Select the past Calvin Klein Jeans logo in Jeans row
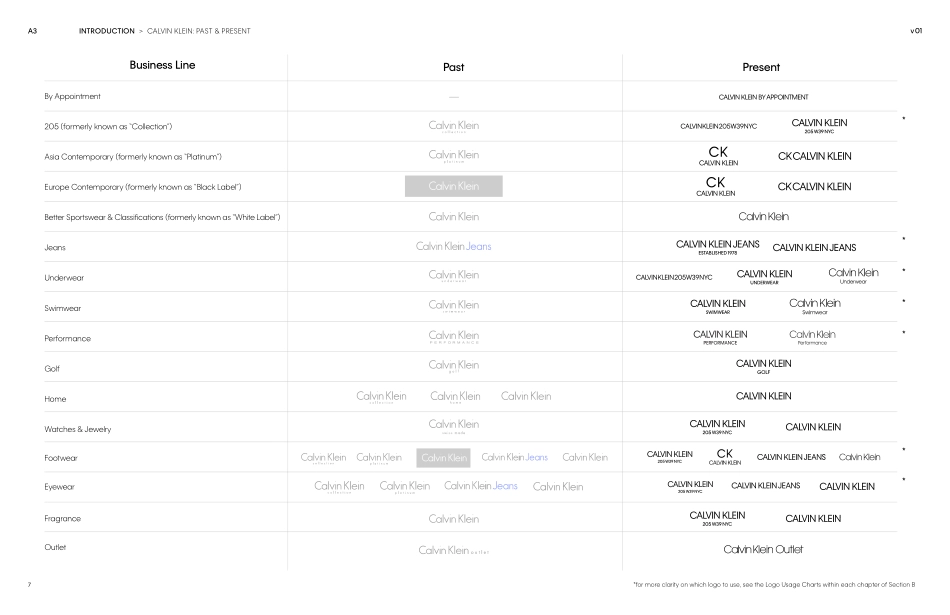Viewport: 950px width, 615px height. pyautogui.click(x=453, y=246)
